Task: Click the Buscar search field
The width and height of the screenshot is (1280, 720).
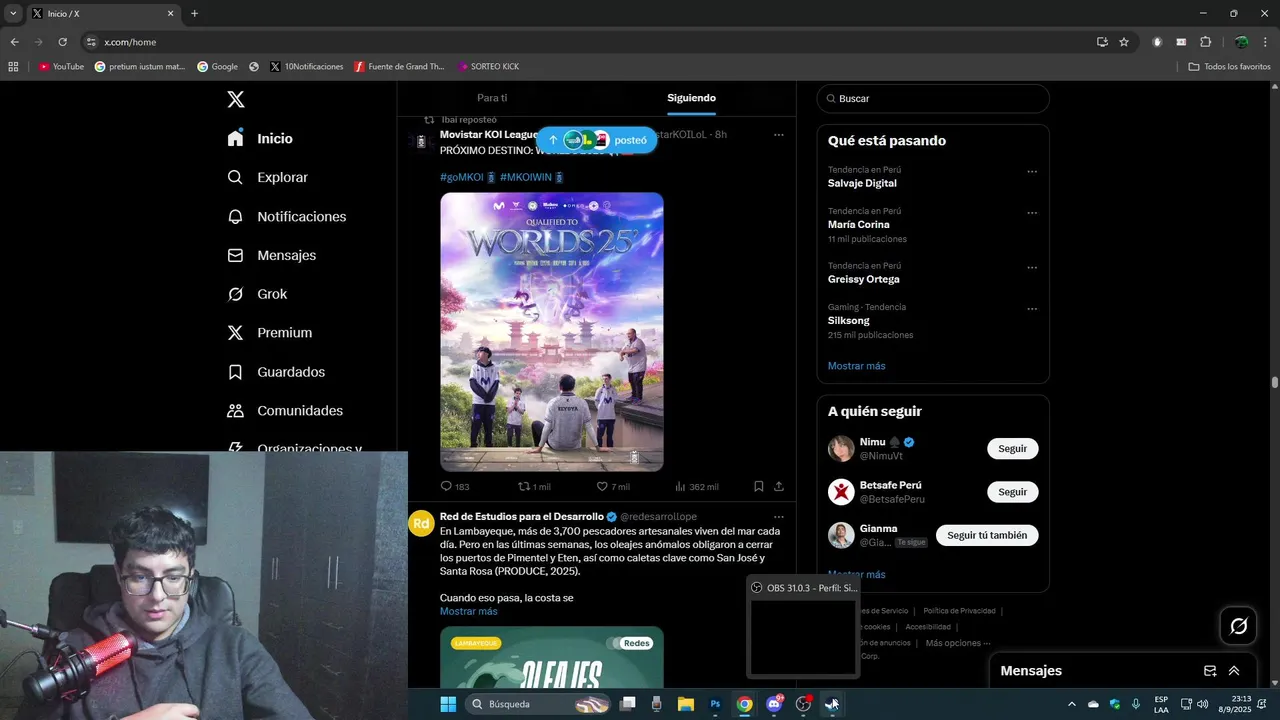Action: coord(933,99)
